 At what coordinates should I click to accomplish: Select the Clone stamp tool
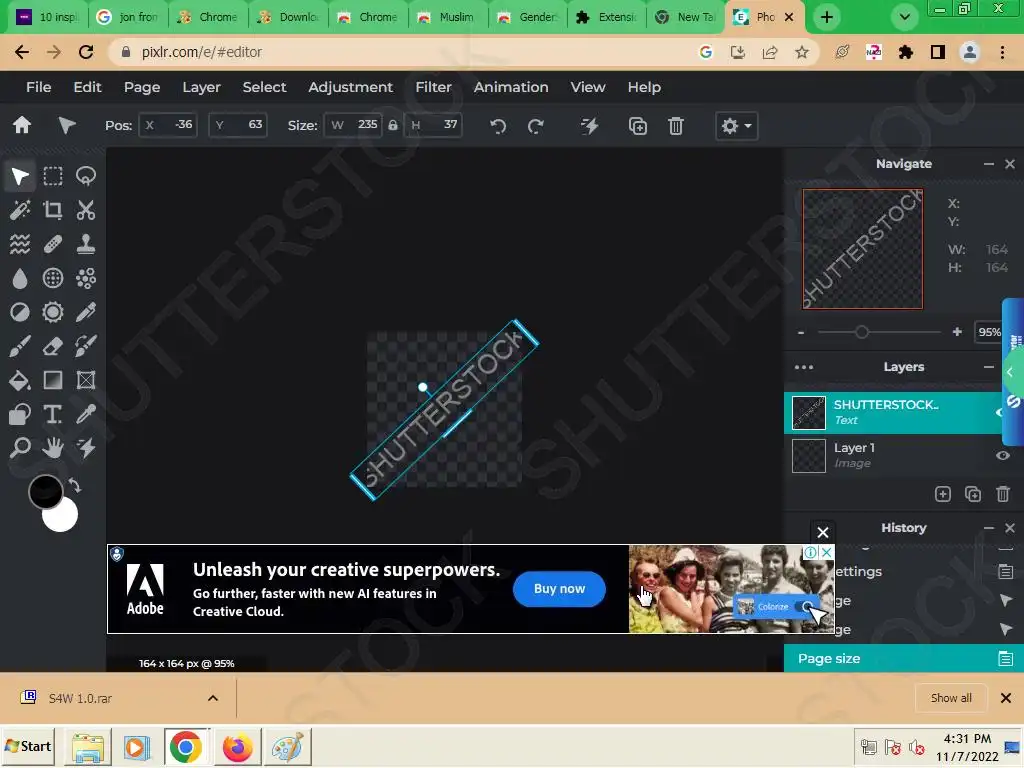tap(86, 244)
